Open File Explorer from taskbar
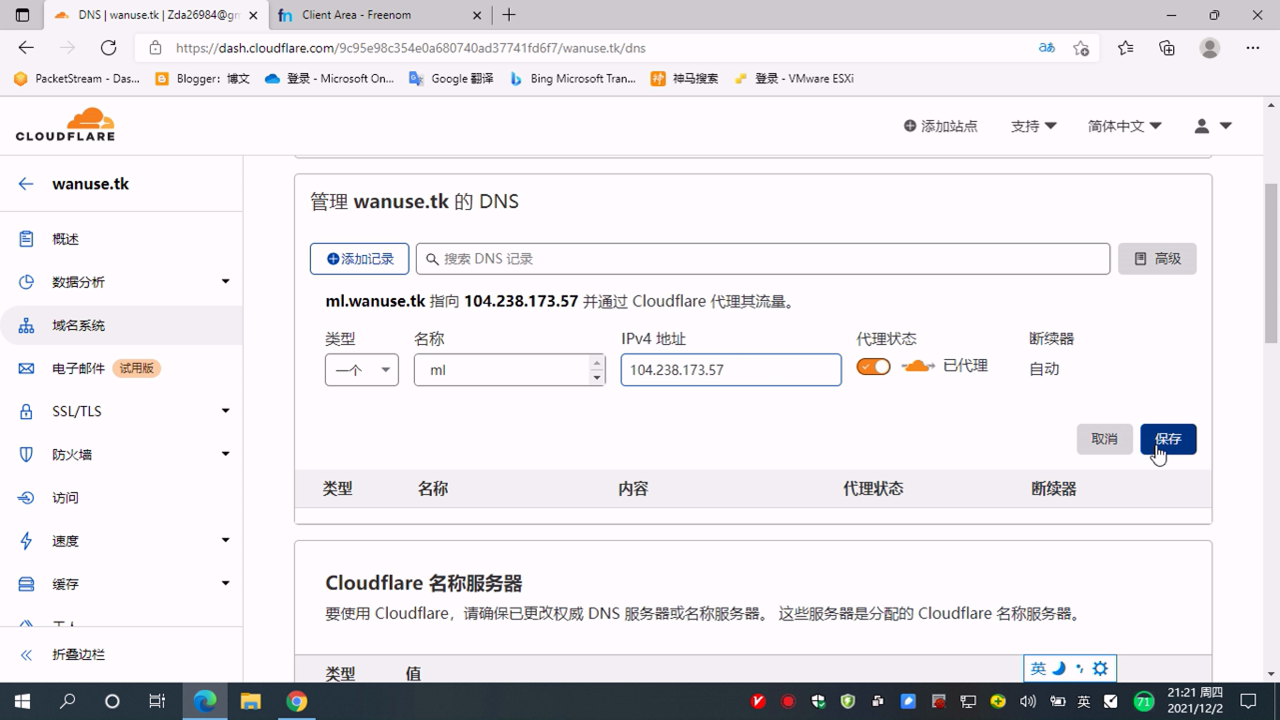 [x=250, y=701]
